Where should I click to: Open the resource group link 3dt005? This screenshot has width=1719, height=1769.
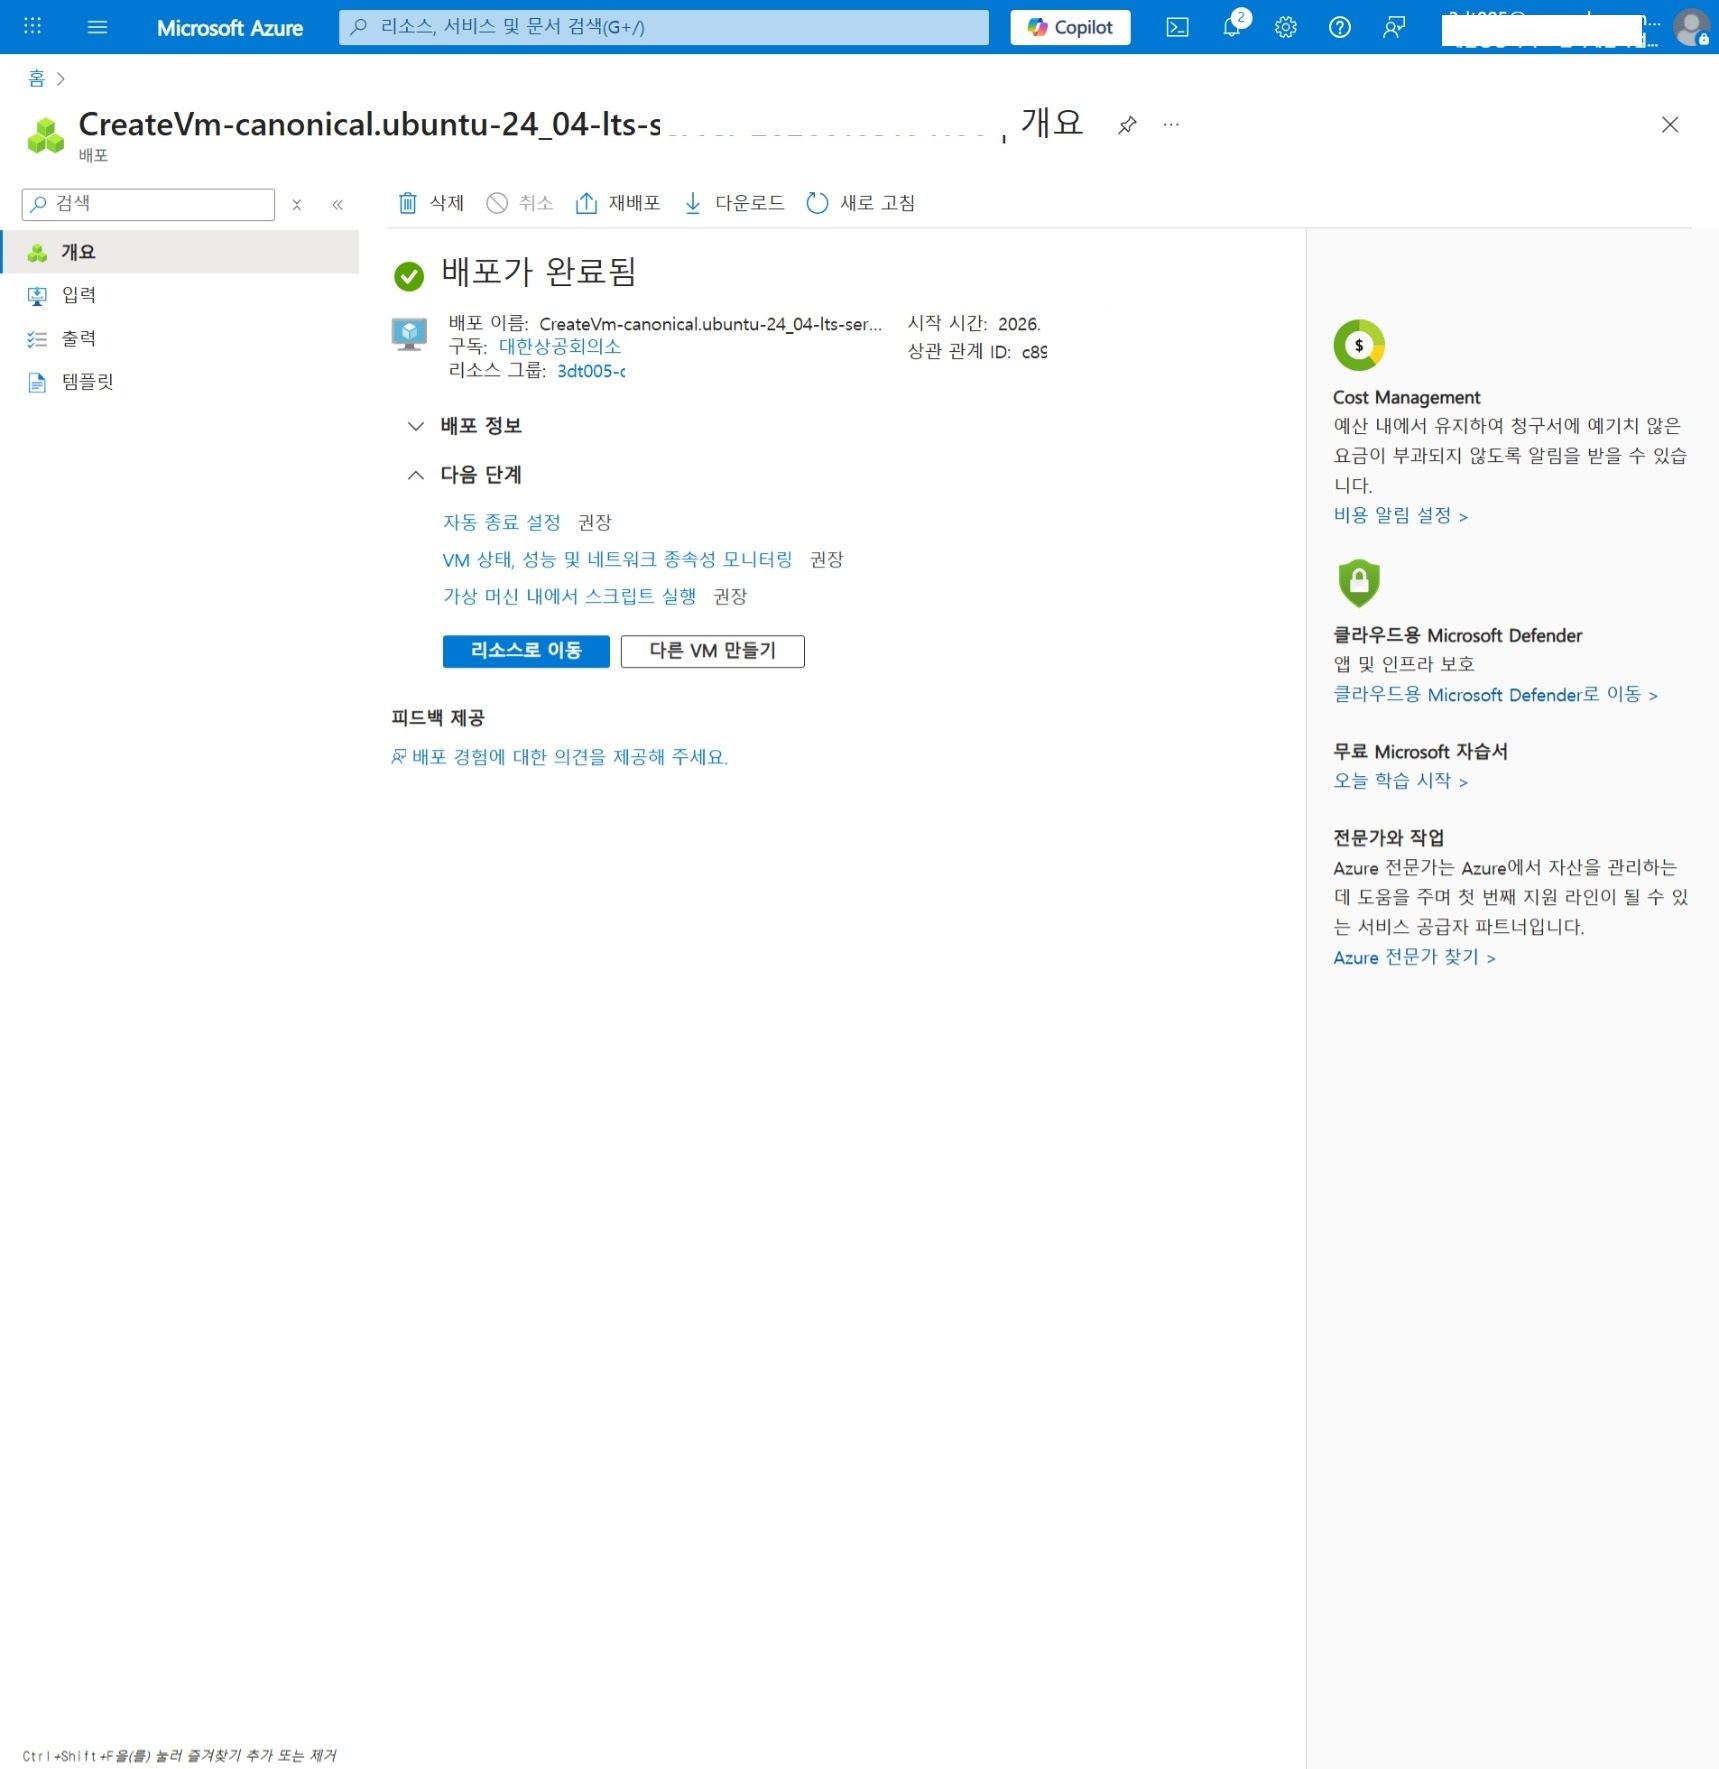(x=591, y=371)
